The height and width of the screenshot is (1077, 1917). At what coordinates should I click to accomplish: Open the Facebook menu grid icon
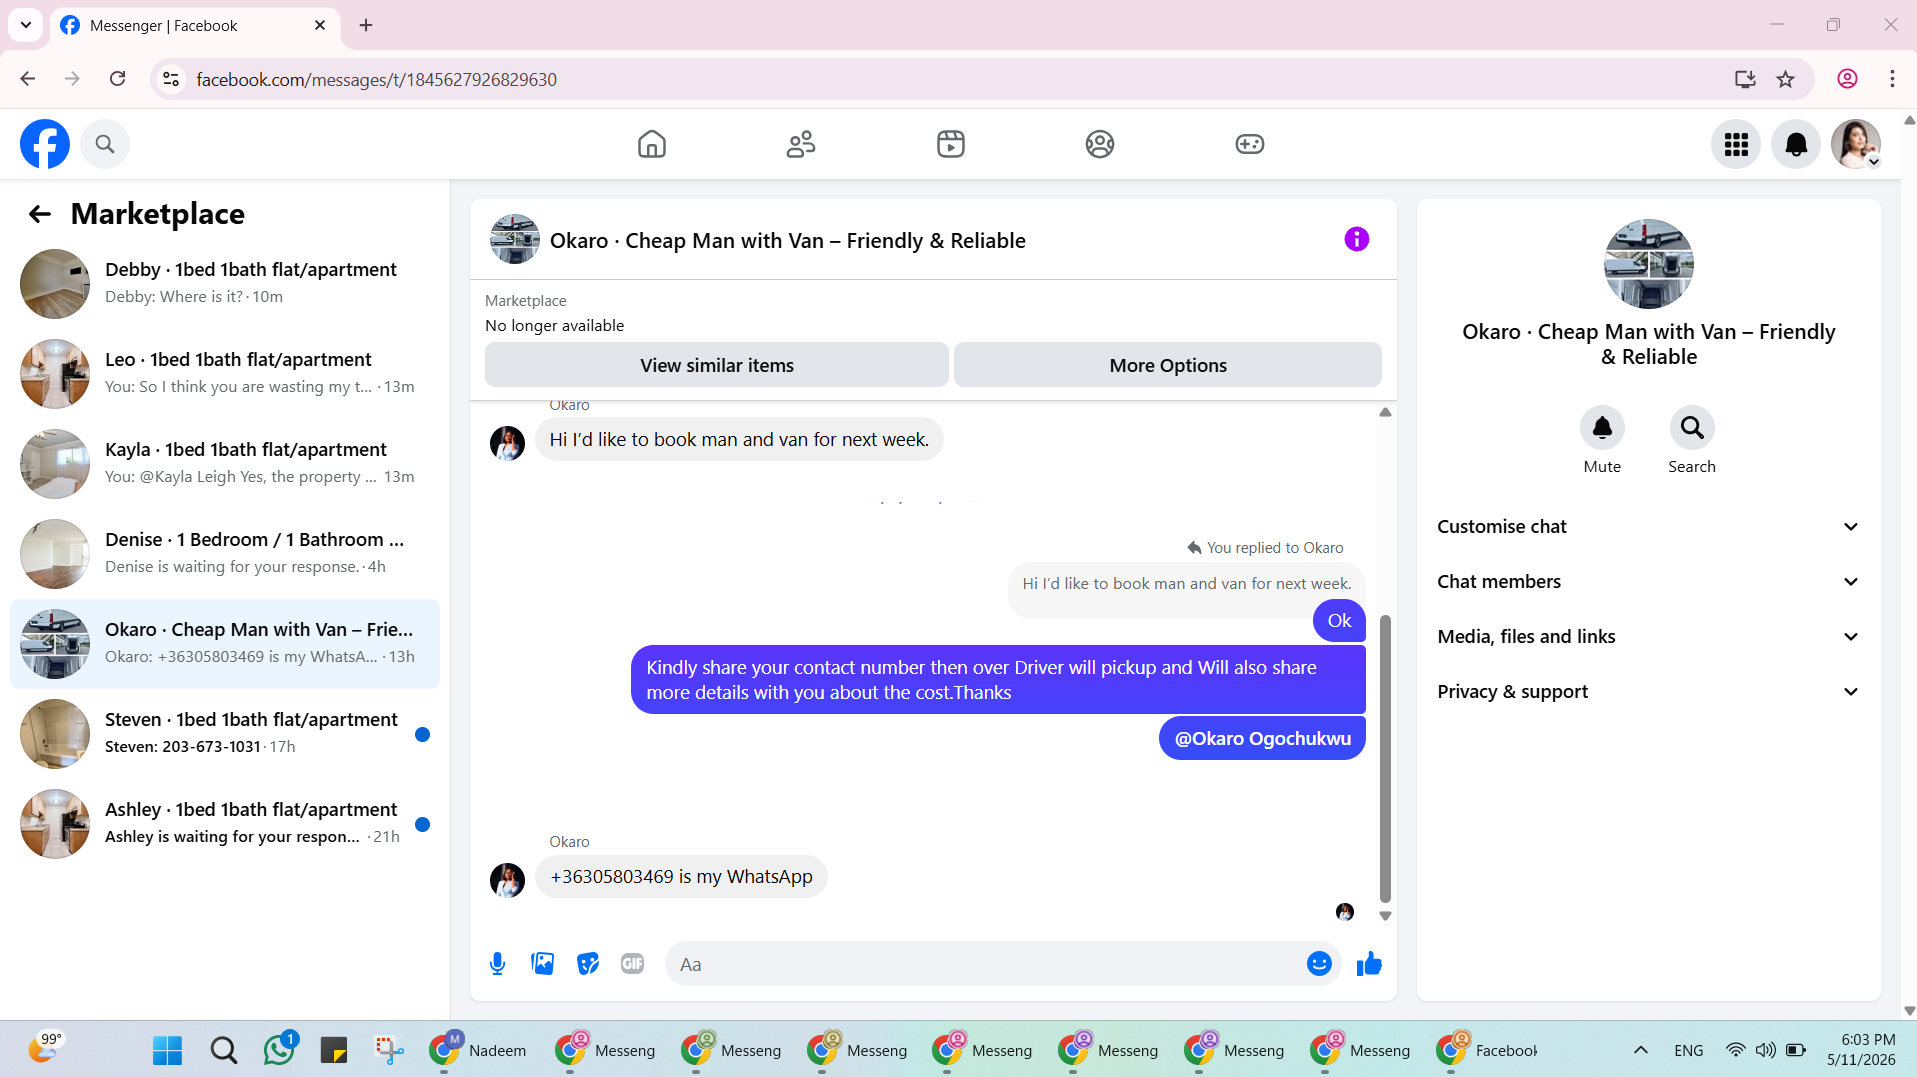tap(1736, 145)
